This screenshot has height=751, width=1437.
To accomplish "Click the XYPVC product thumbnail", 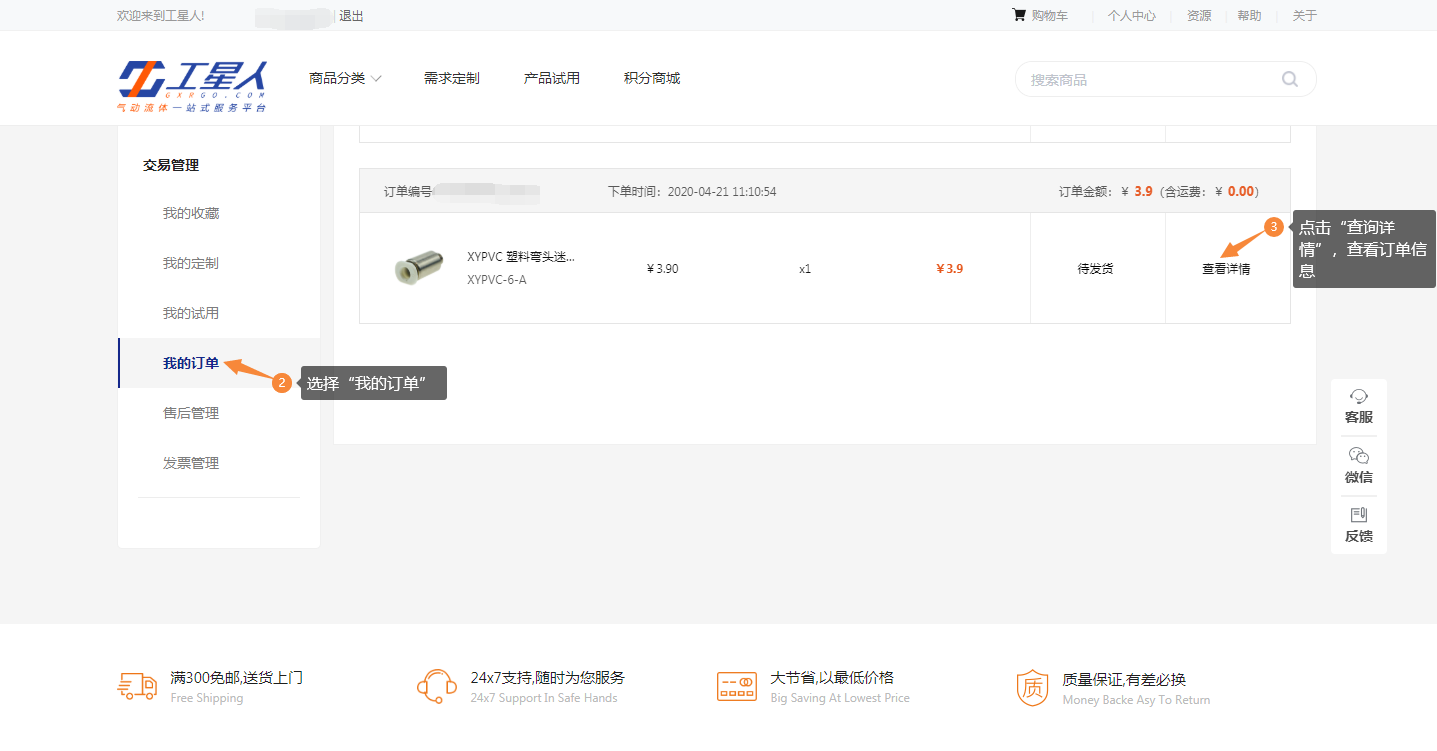I will pyautogui.click(x=418, y=268).
